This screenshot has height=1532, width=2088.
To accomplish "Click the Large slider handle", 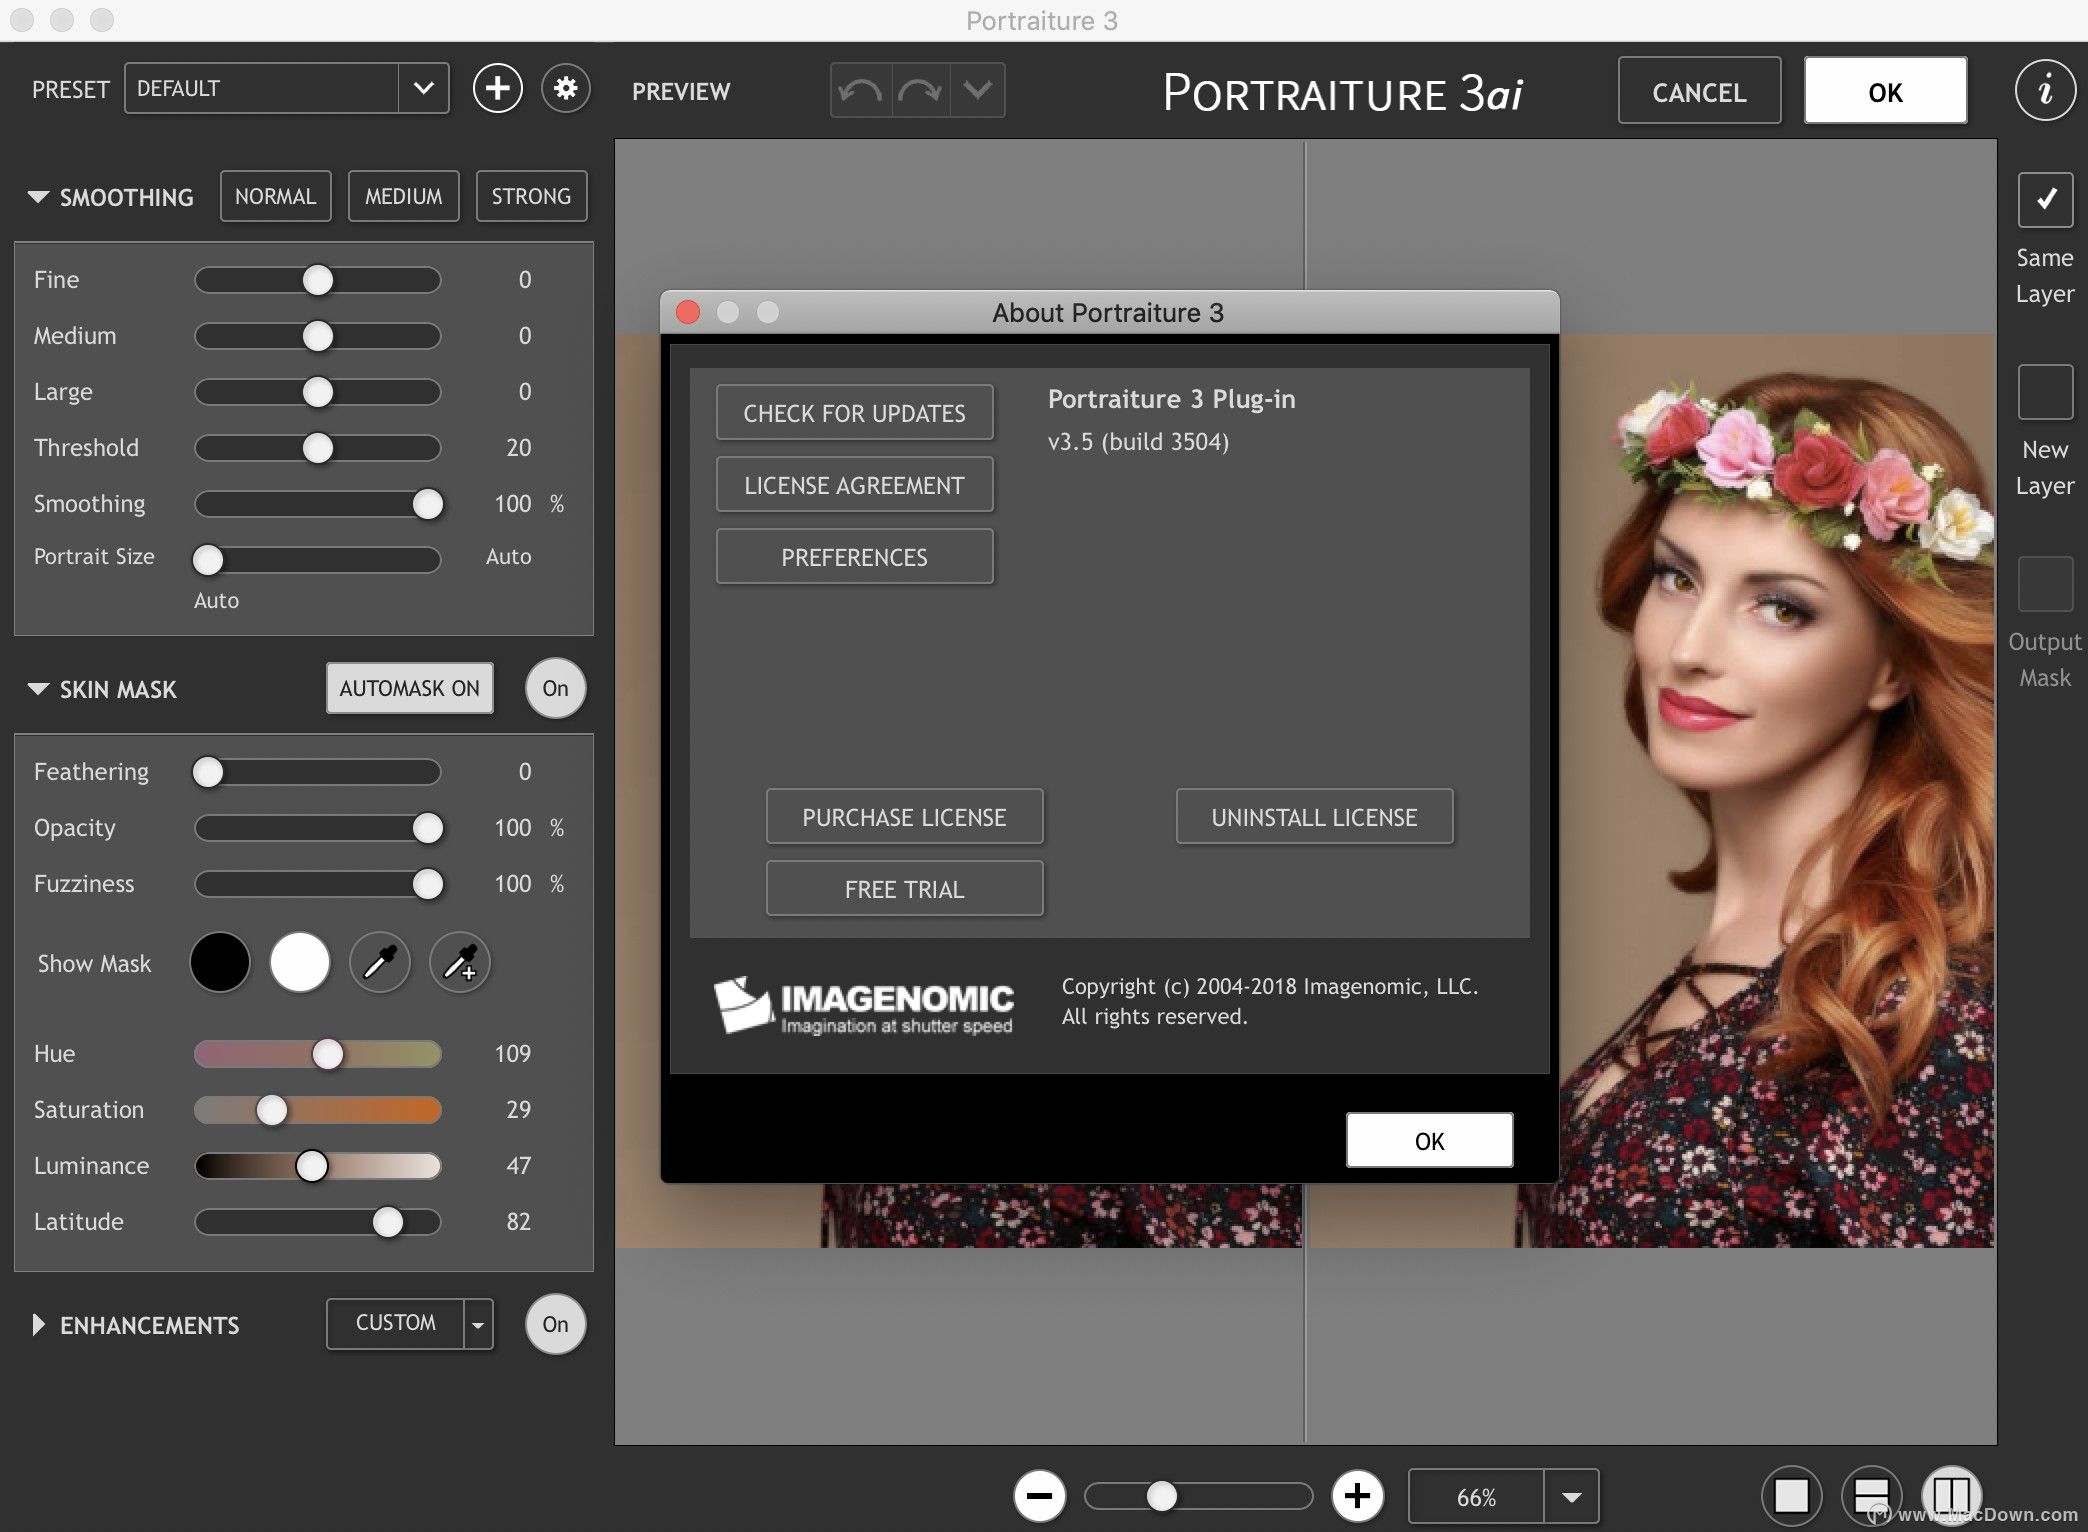I will click(x=318, y=392).
